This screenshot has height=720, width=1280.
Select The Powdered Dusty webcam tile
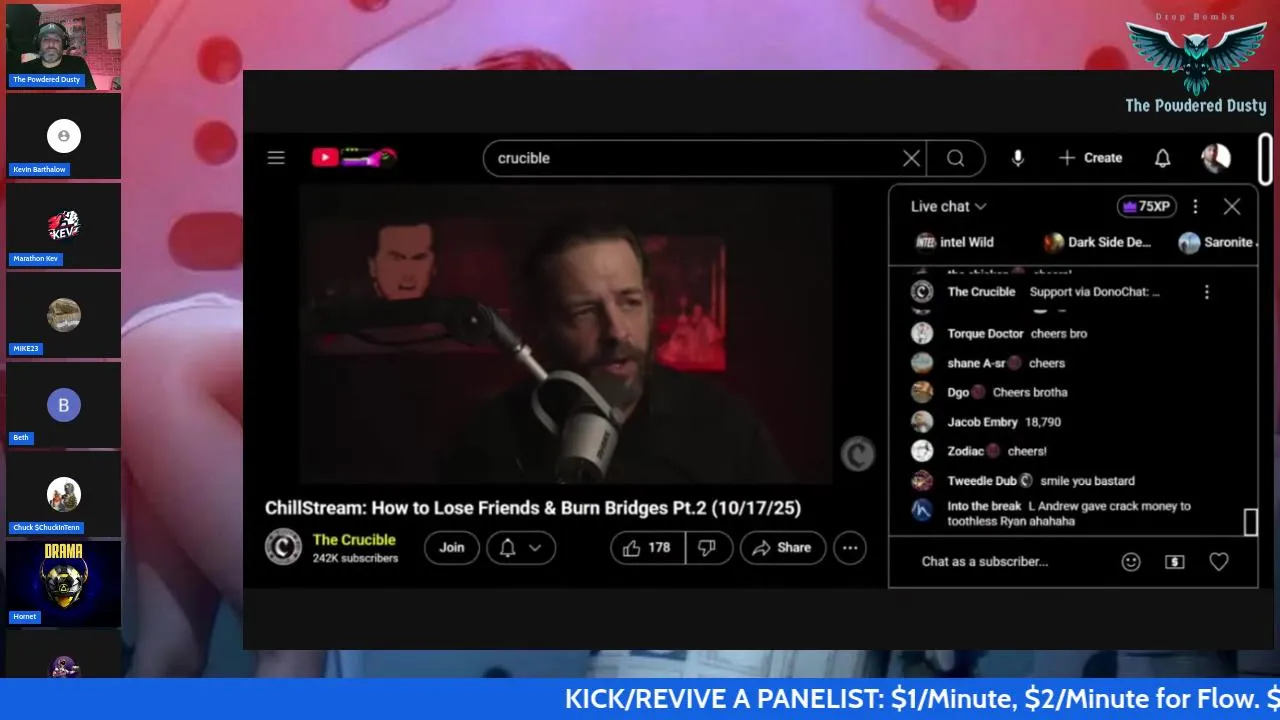[x=63, y=47]
